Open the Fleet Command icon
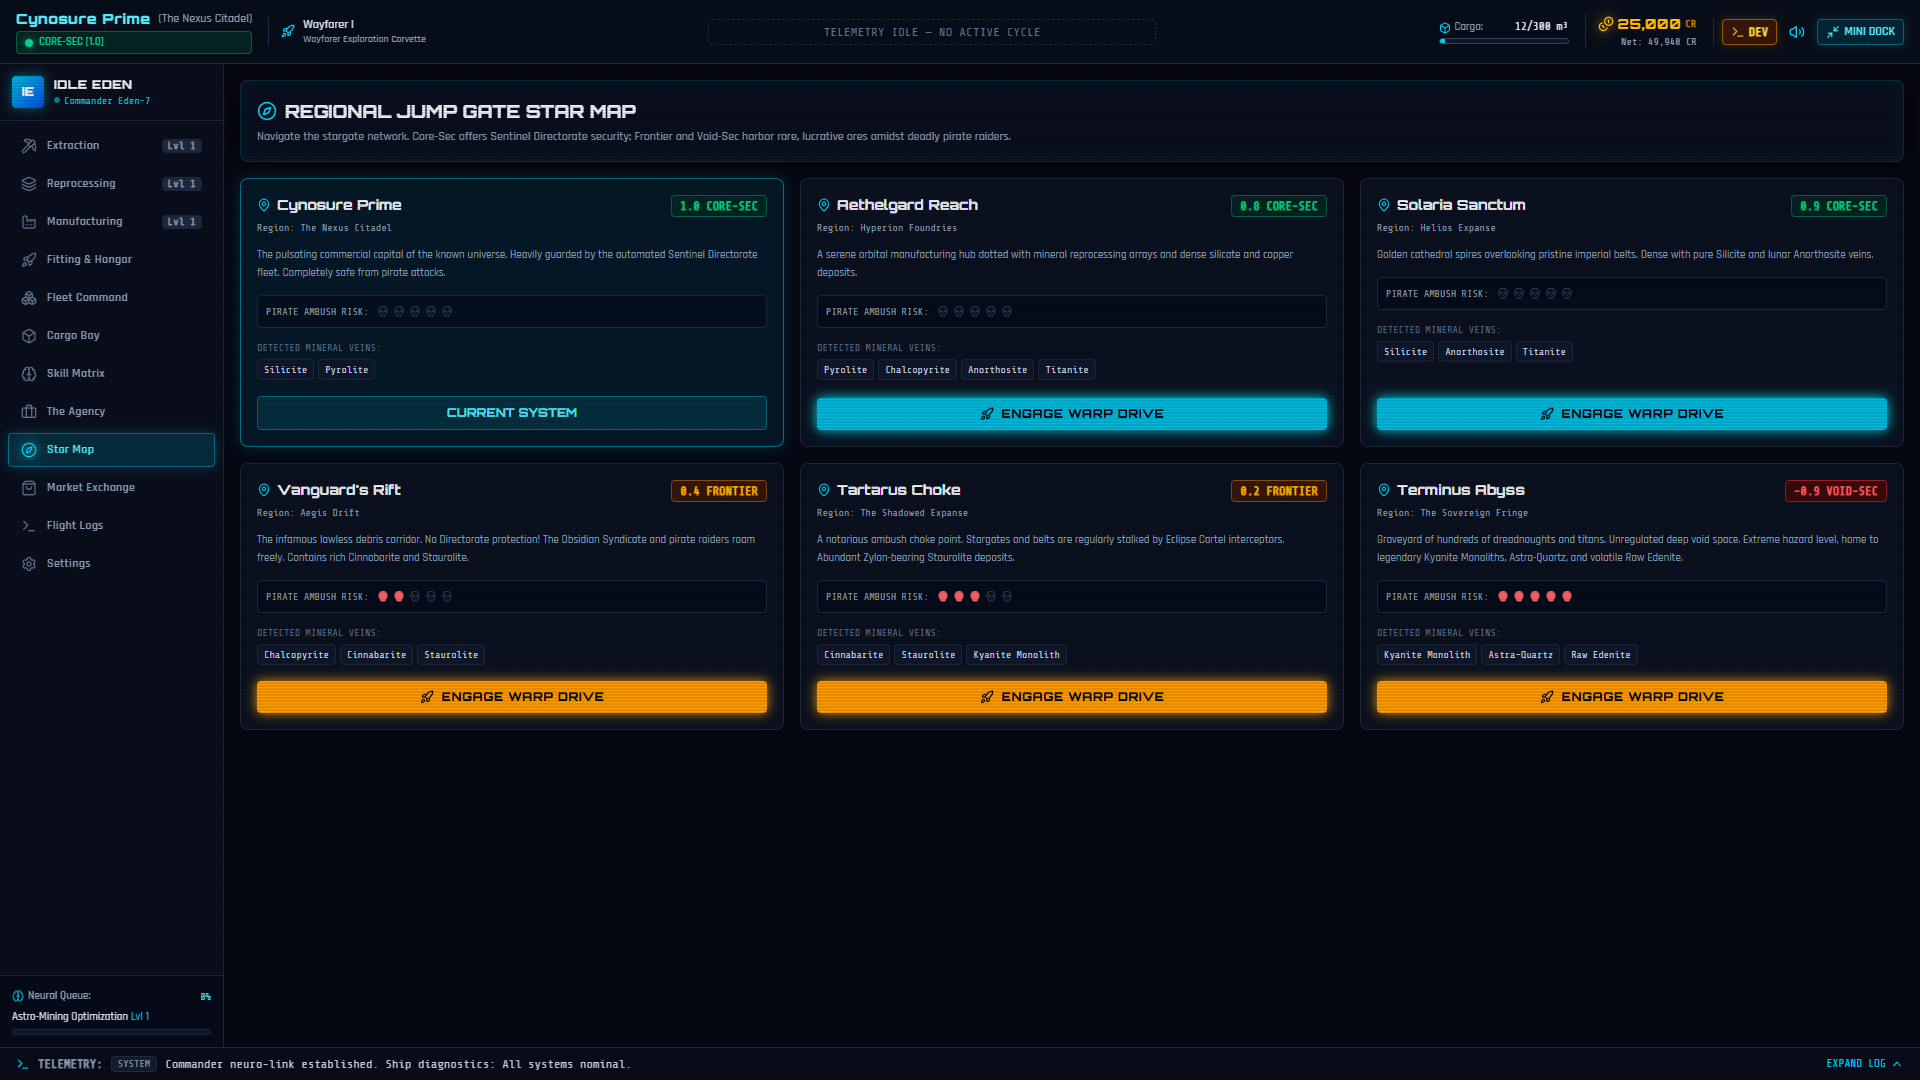Viewport: 1920px width, 1080px height. [x=29, y=298]
